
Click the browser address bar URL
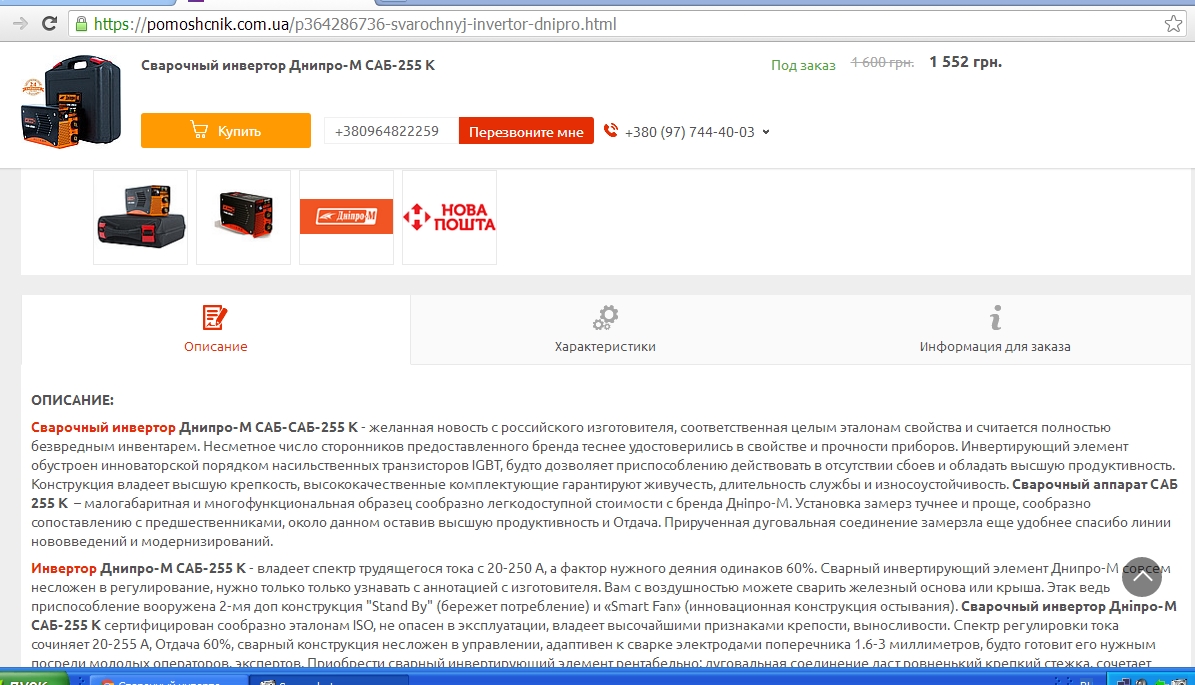[x=355, y=23]
